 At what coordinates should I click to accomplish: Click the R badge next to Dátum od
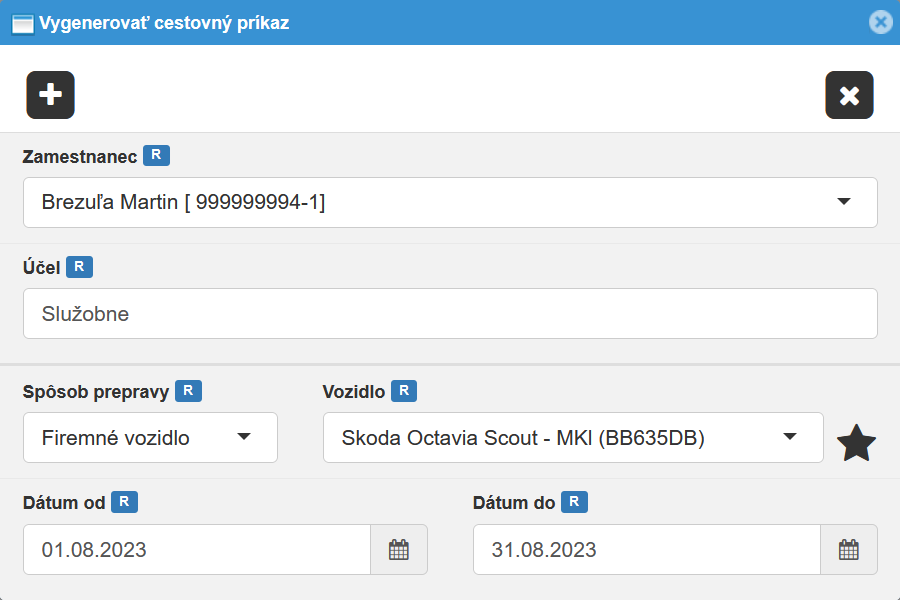pos(124,502)
